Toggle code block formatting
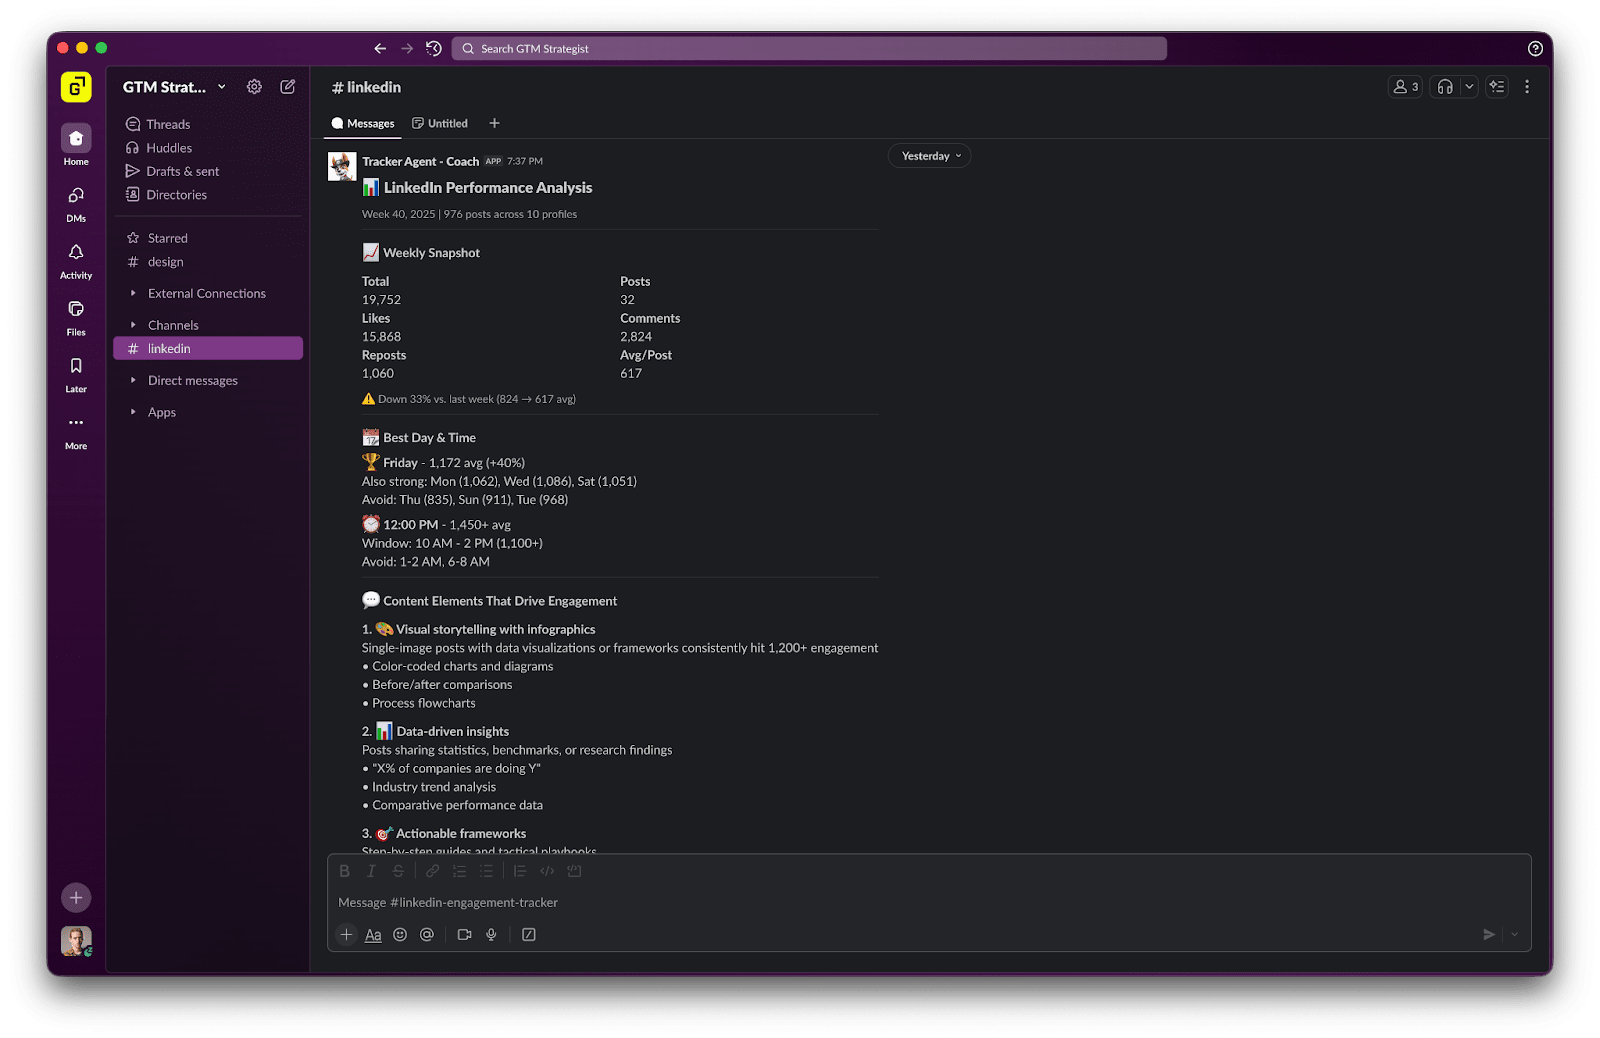This screenshot has width=1600, height=1038. (x=574, y=871)
